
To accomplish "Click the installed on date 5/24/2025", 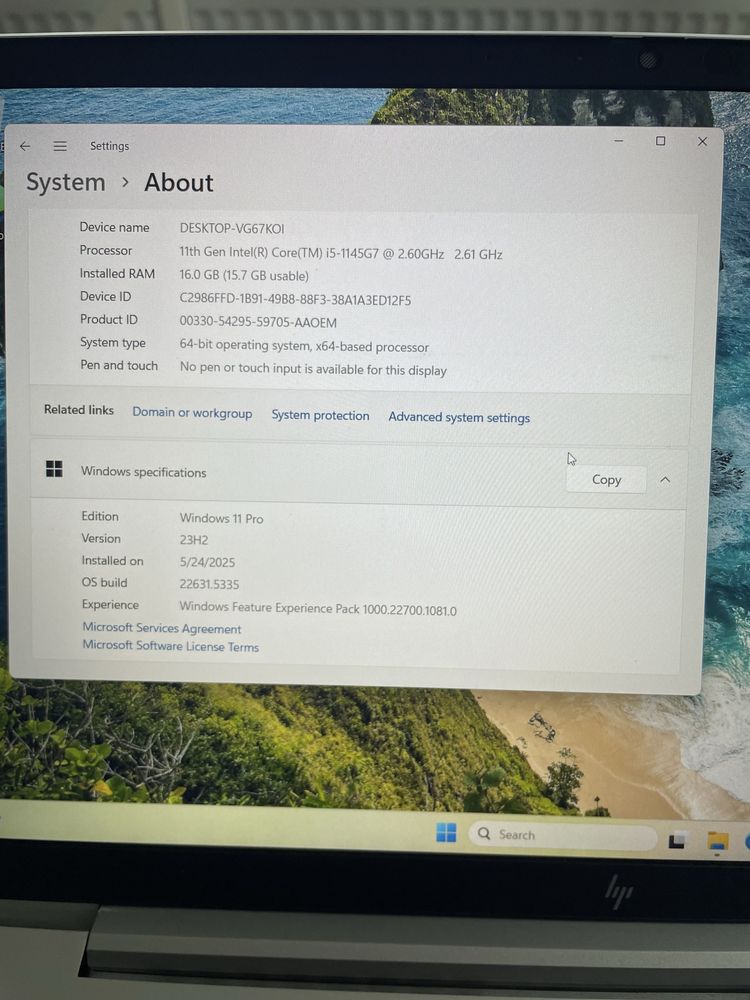I will pos(207,562).
